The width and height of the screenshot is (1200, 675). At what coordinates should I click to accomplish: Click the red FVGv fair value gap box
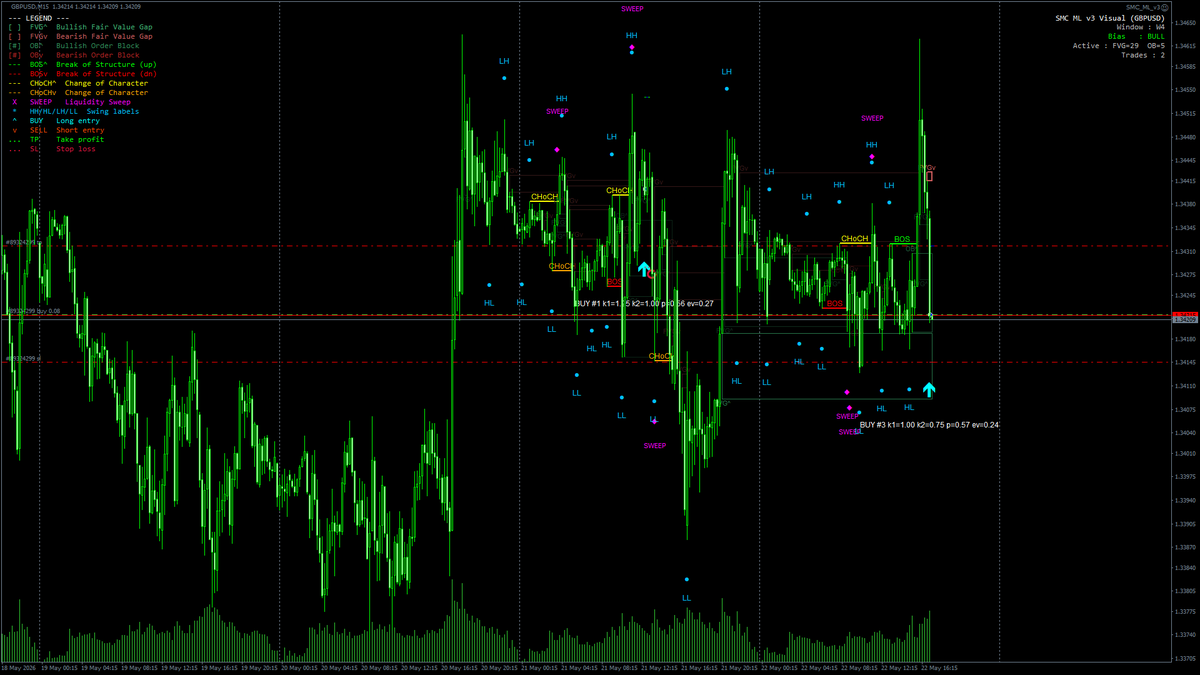929,176
